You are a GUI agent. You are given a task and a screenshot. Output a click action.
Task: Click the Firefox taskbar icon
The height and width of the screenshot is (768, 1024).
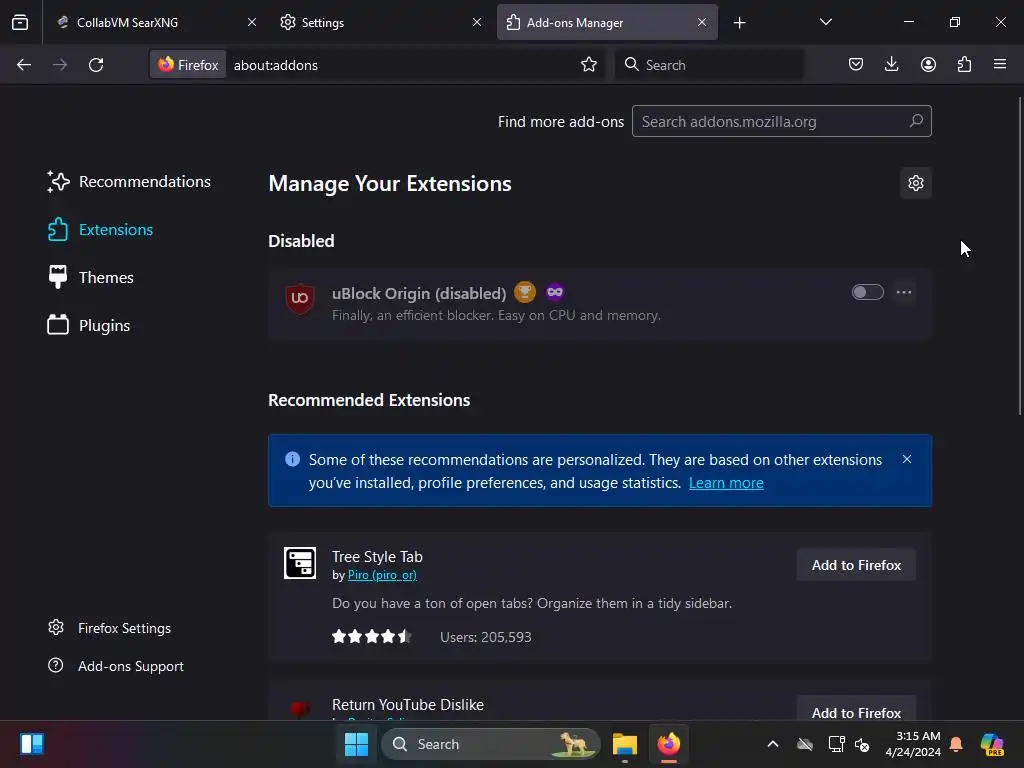(x=668, y=744)
